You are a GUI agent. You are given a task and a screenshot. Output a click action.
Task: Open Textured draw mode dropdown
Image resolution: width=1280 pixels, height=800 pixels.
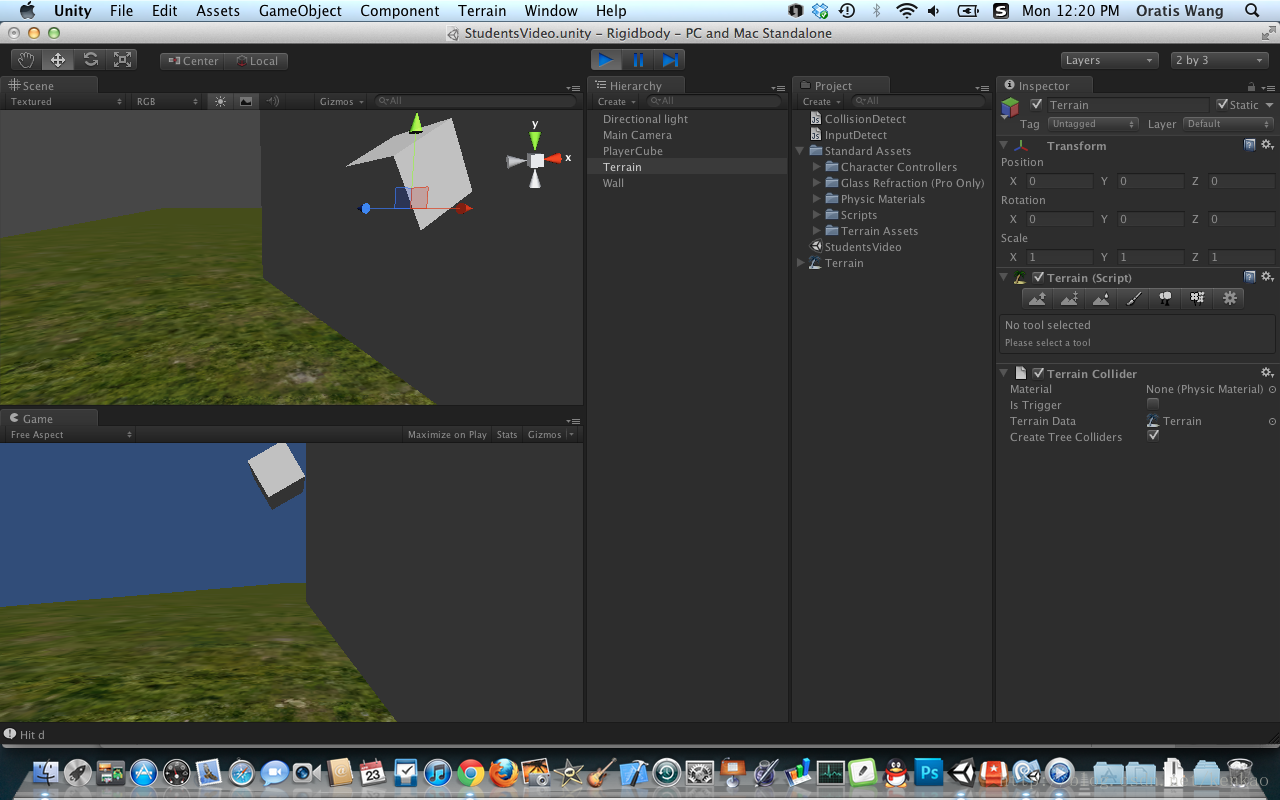(x=66, y=101)
